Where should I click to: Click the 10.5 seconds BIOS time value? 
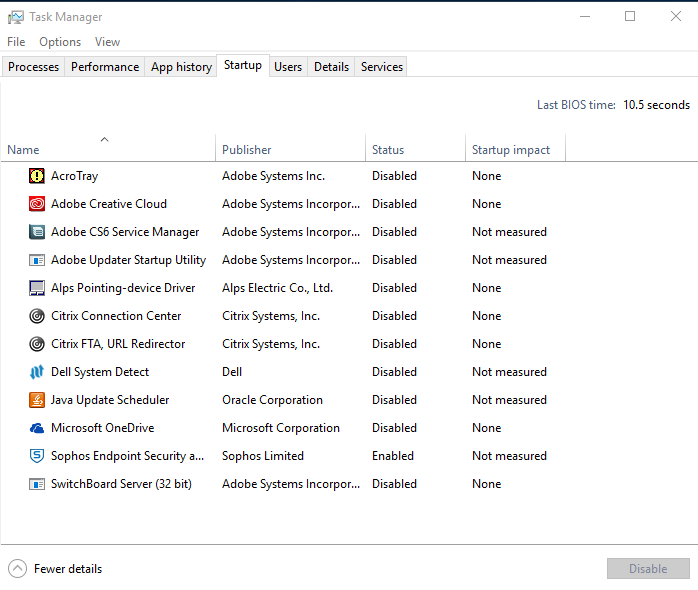[x=656, y=105]
